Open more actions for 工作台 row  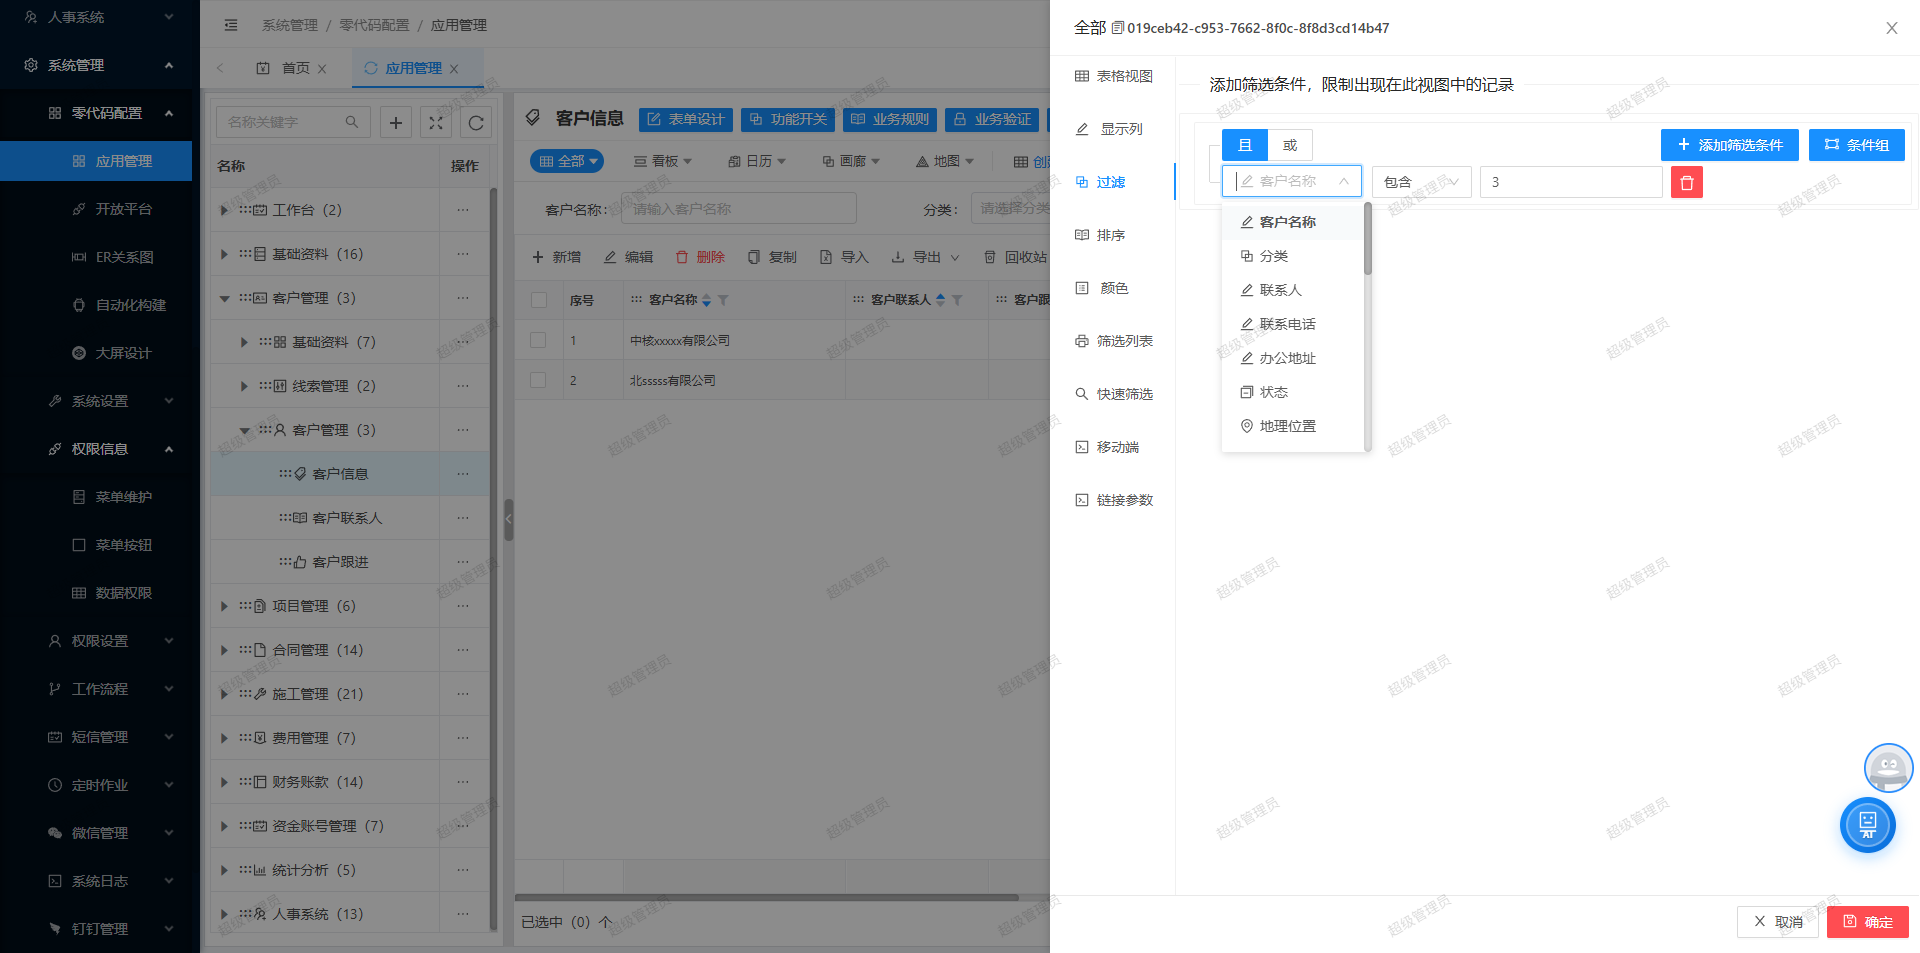463,210
